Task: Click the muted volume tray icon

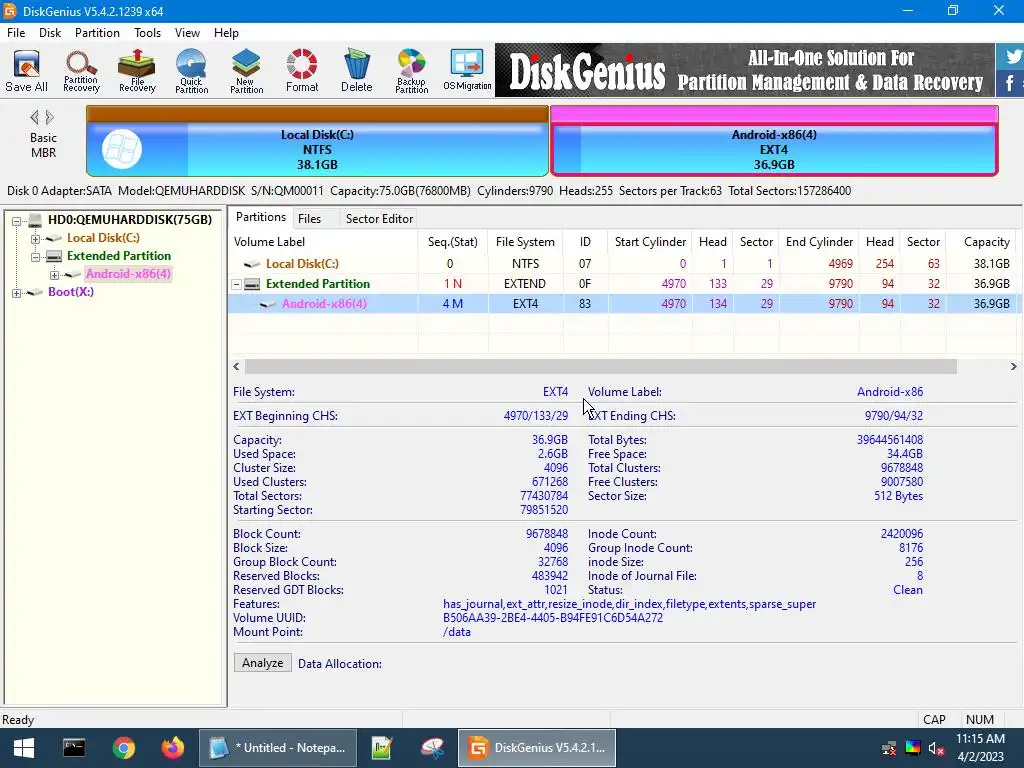Action: click(x=937, y=748)
